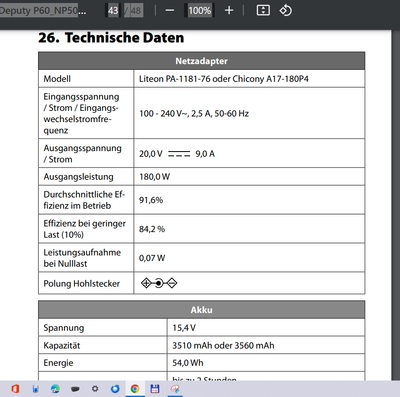Open the blue floppy disk taskbar app
This screenshot has height=397, width=400.
[x=155, y=389]
